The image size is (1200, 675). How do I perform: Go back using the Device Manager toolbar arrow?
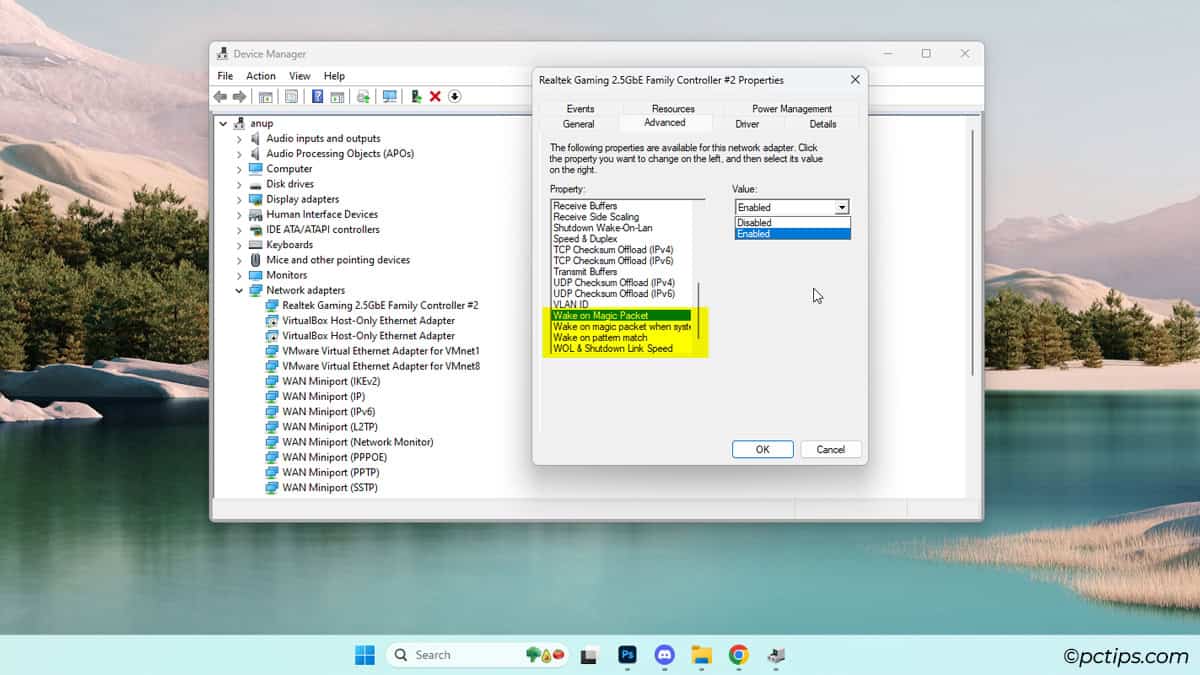point(220,96)
